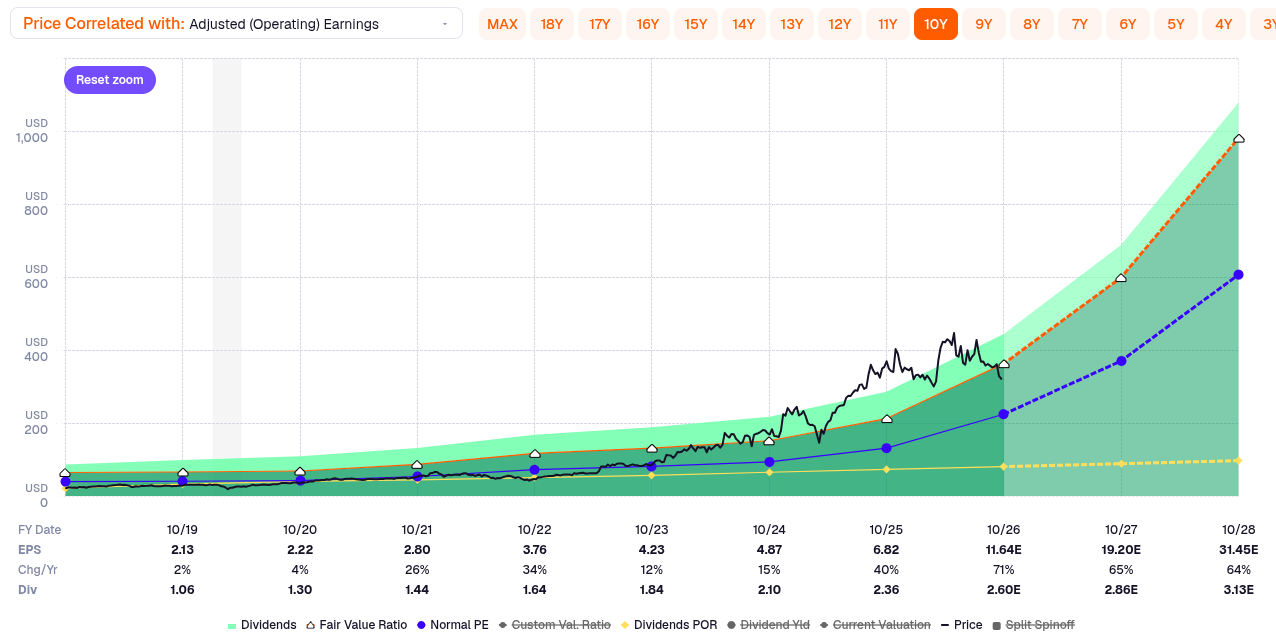Click the dividend value 3.13E
This screenshot has width=1276, height=643.
(1238, 589)
